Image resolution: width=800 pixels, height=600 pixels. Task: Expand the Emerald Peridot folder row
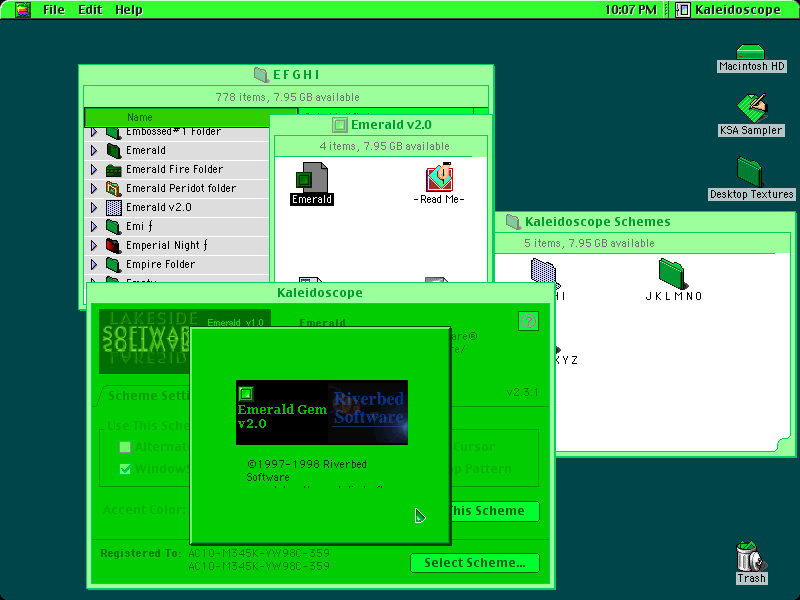[x=94, y=188]
